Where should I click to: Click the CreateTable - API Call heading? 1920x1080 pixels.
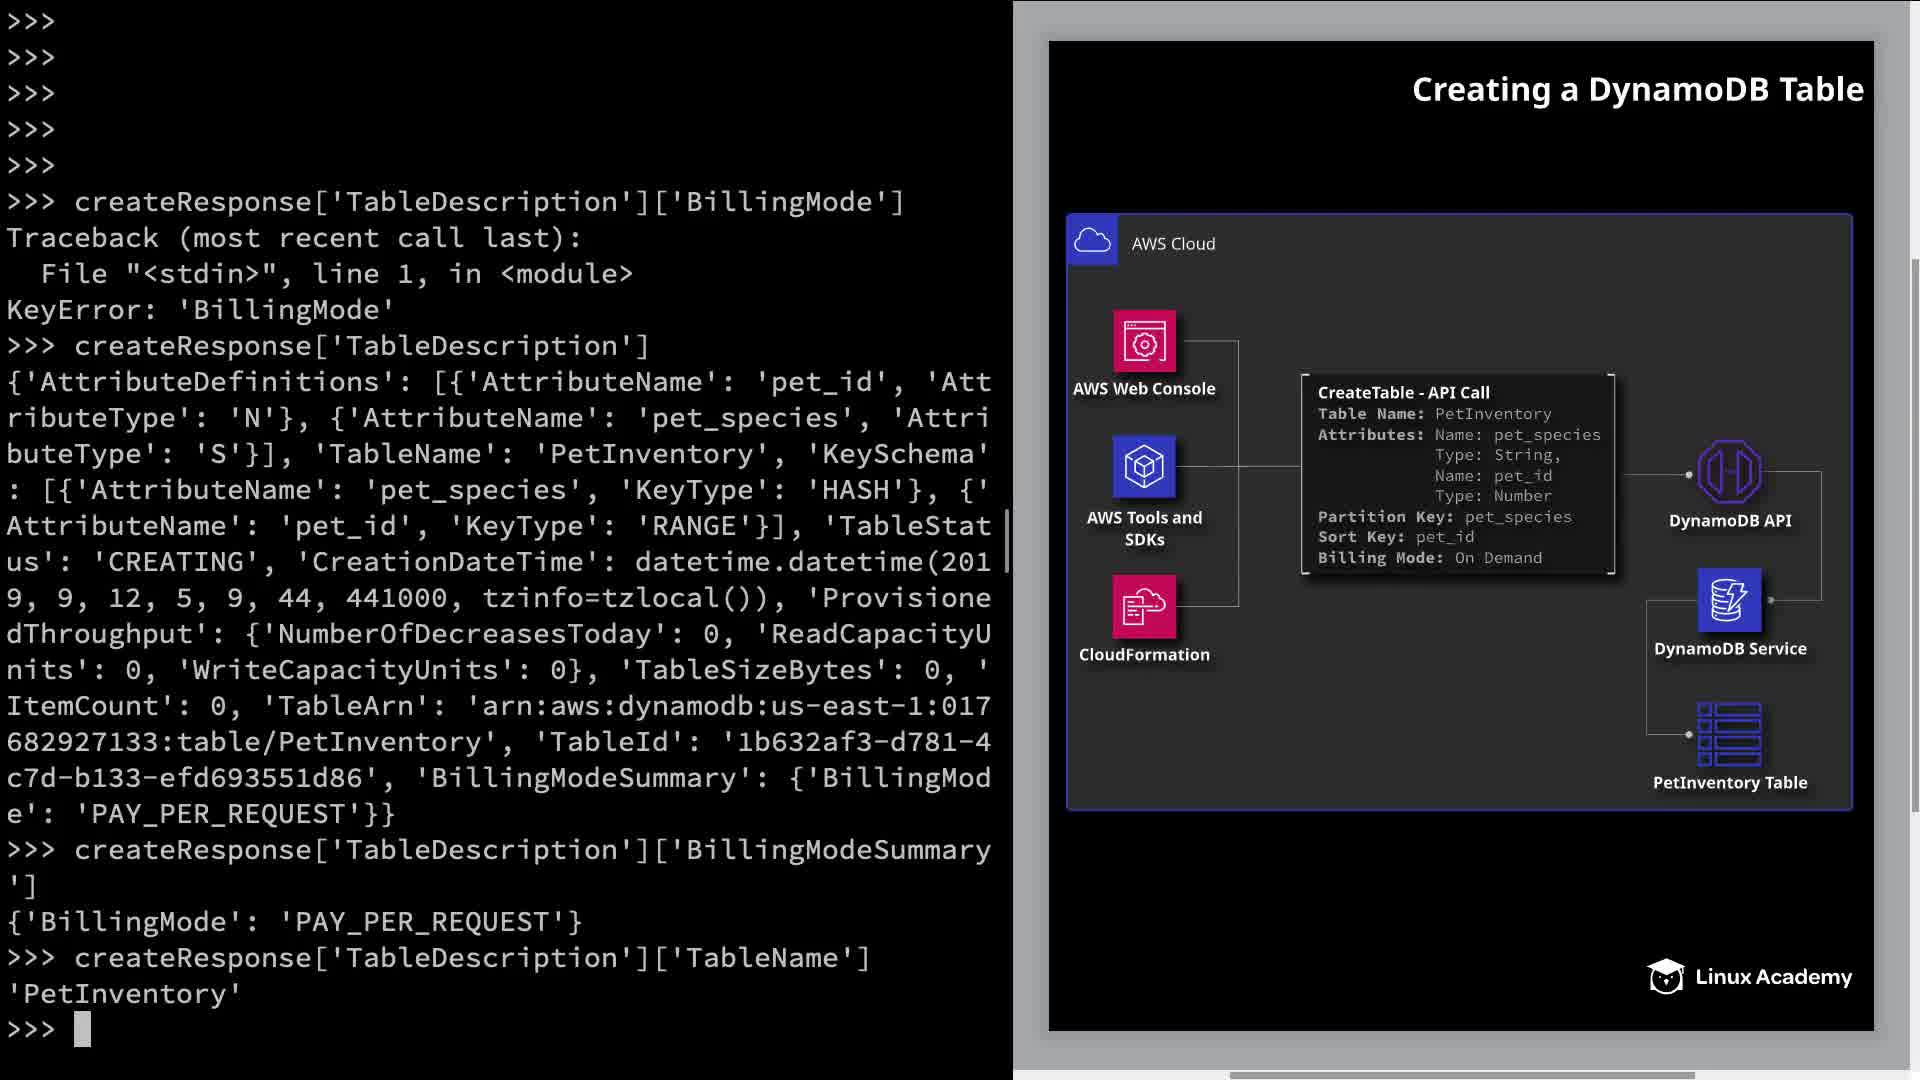[1403, 393]
